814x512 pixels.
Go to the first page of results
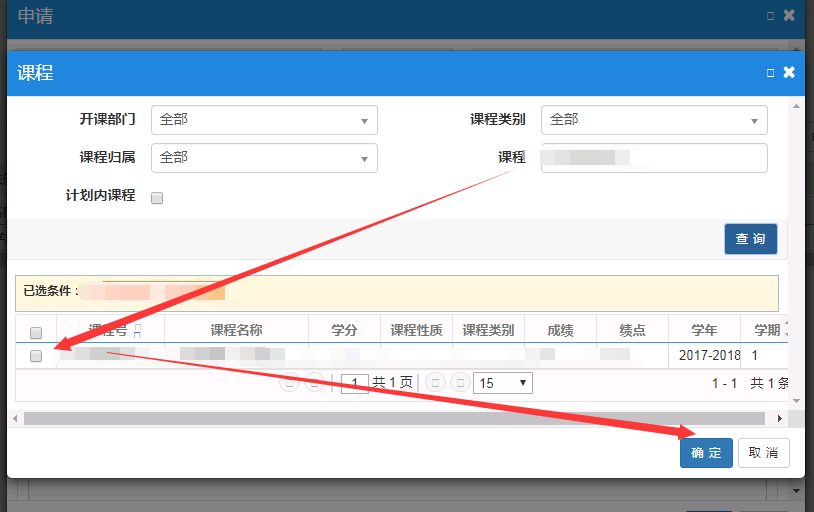tap(288, 383)
